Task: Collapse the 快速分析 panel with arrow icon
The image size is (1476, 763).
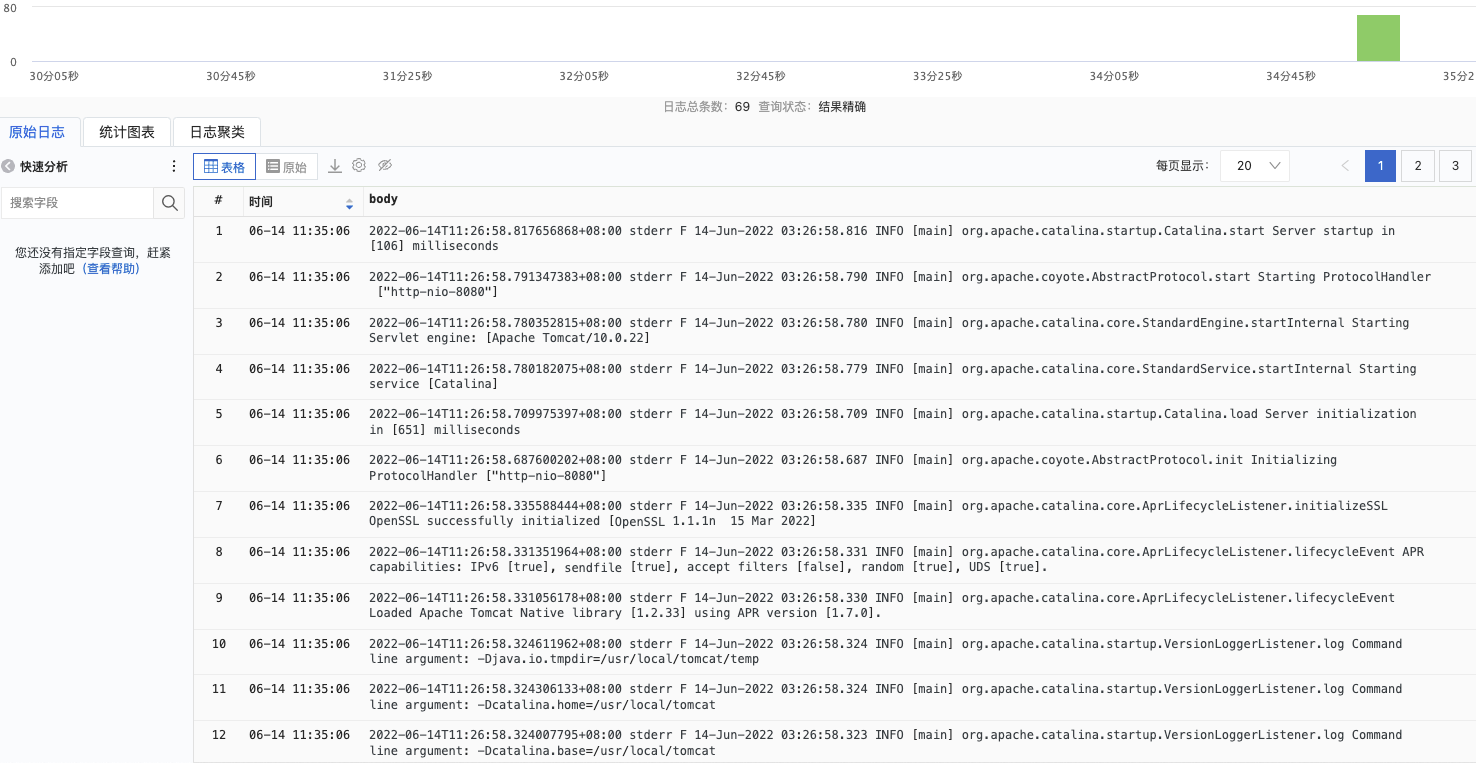Action: pos(9,167)
